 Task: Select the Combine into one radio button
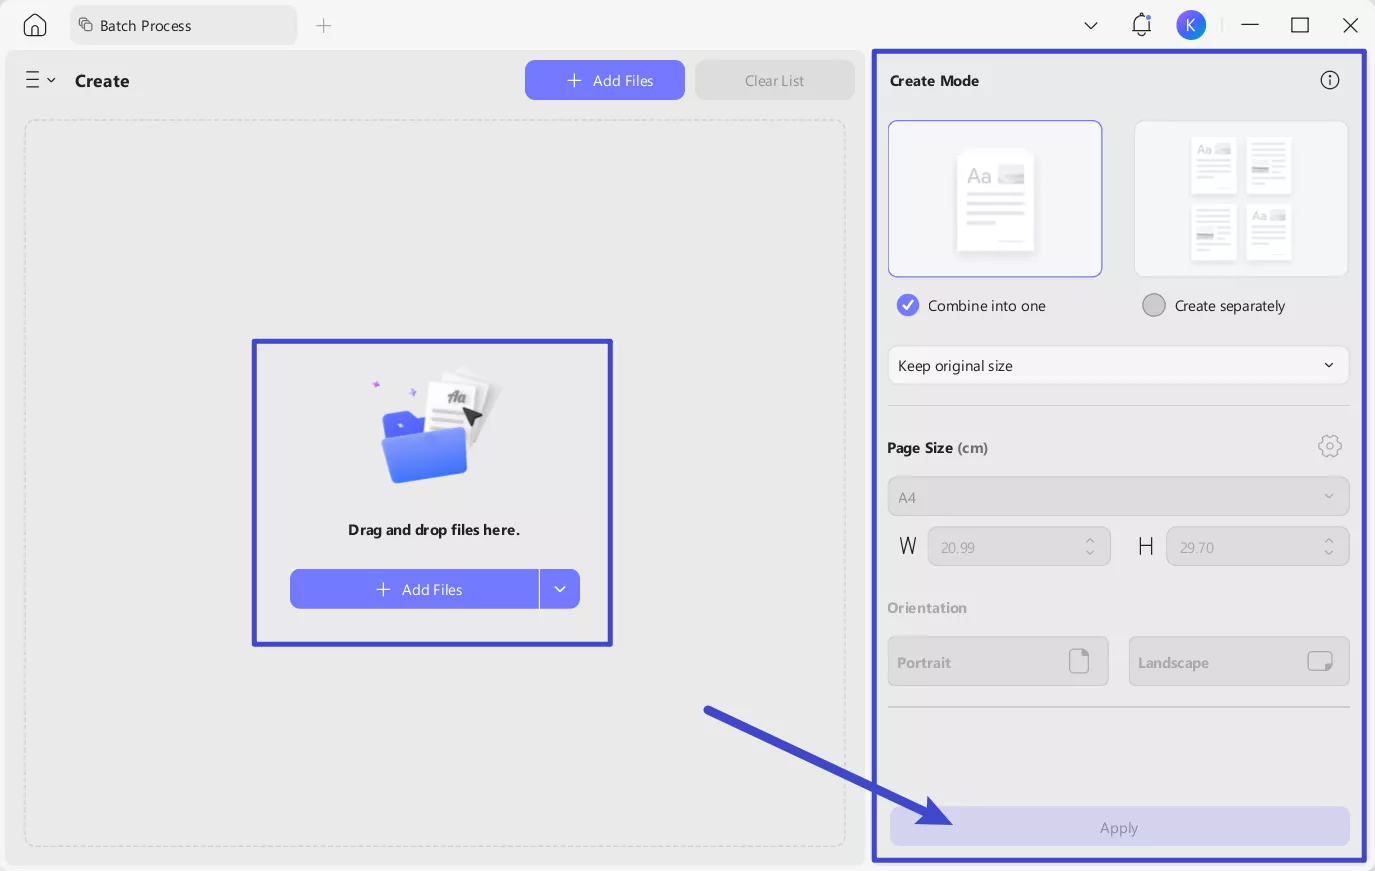point(908,305)
